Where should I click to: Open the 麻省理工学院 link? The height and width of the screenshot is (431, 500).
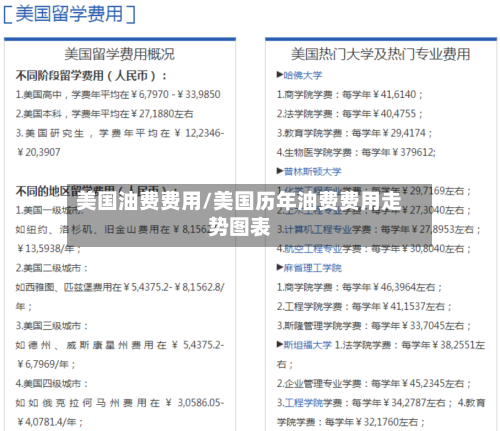312,268
